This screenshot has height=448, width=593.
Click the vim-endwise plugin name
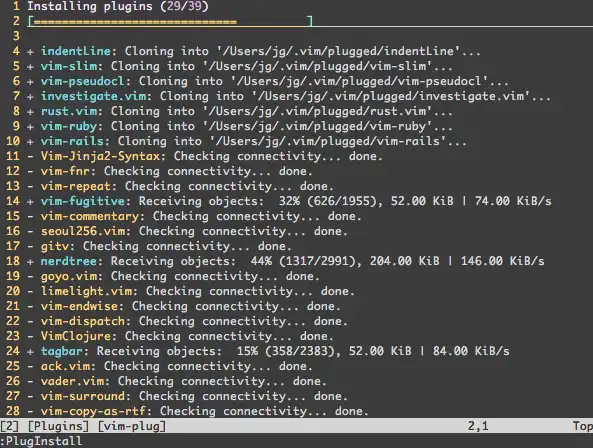pos(79,306)
